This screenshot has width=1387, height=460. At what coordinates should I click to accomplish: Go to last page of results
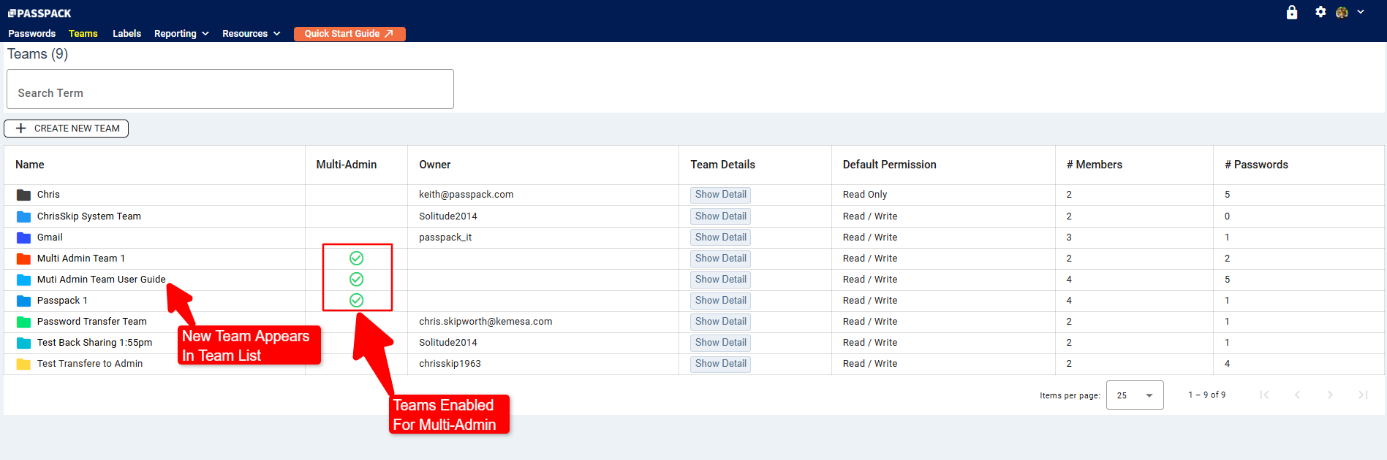1363,395
